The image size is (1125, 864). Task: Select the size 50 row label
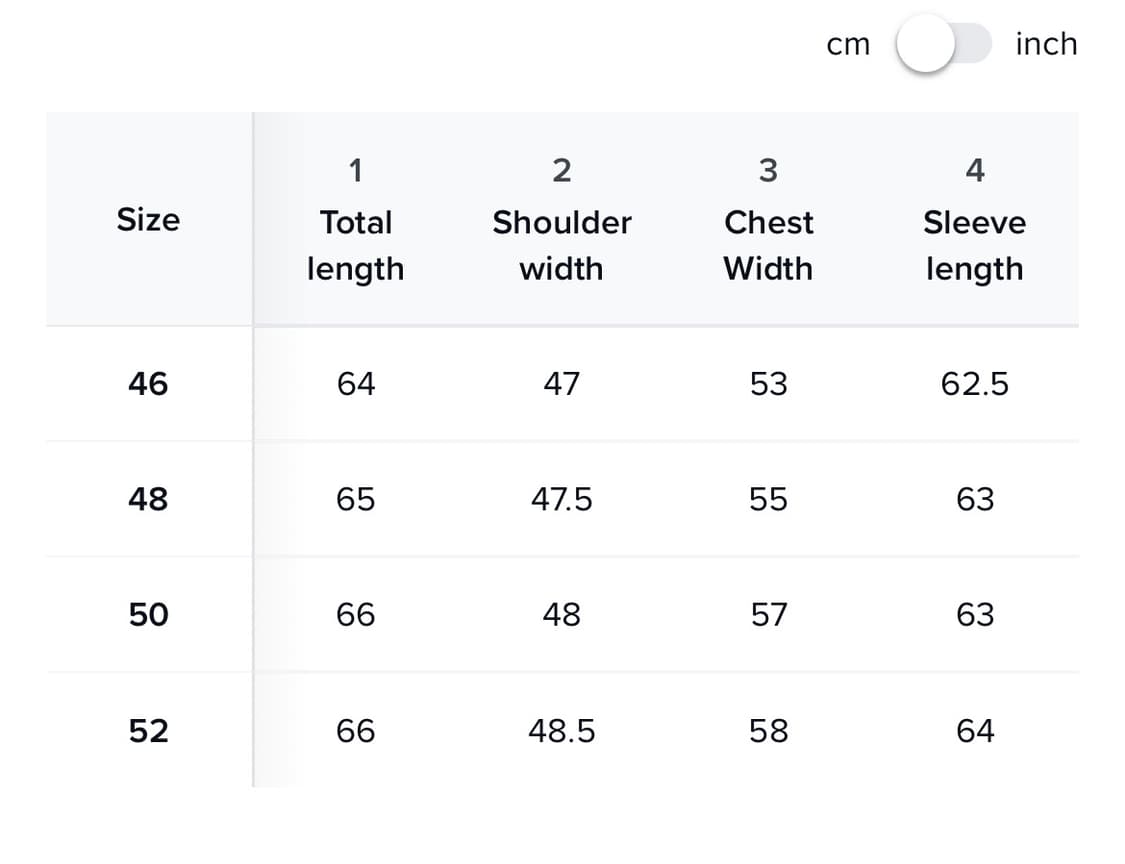pos(148,615)
